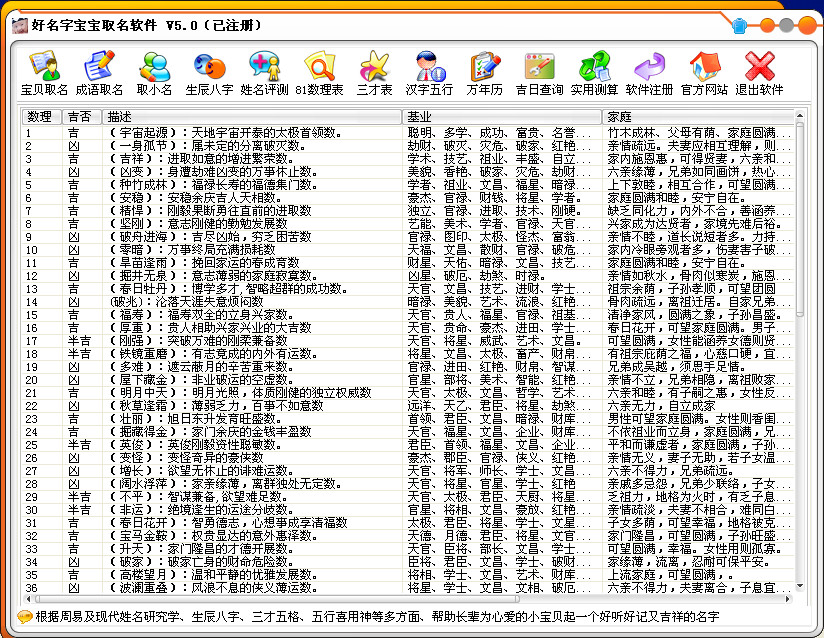The width and height of the screenshot is (824, 638).
Task: Open the 软件注册 software registration
Action: click(649, 72)
